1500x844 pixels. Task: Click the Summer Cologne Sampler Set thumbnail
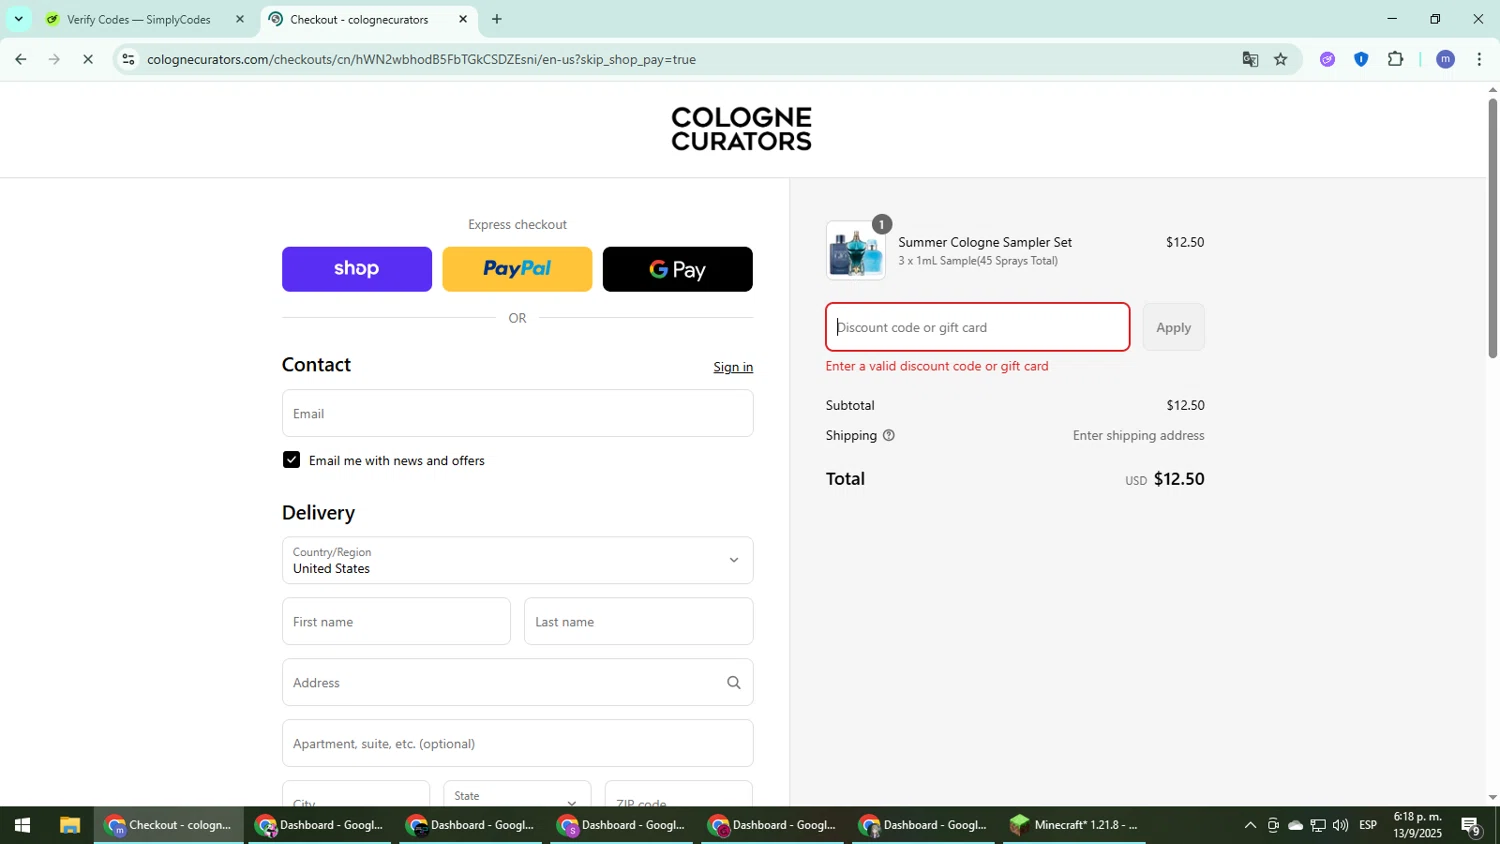click(856, 250)
